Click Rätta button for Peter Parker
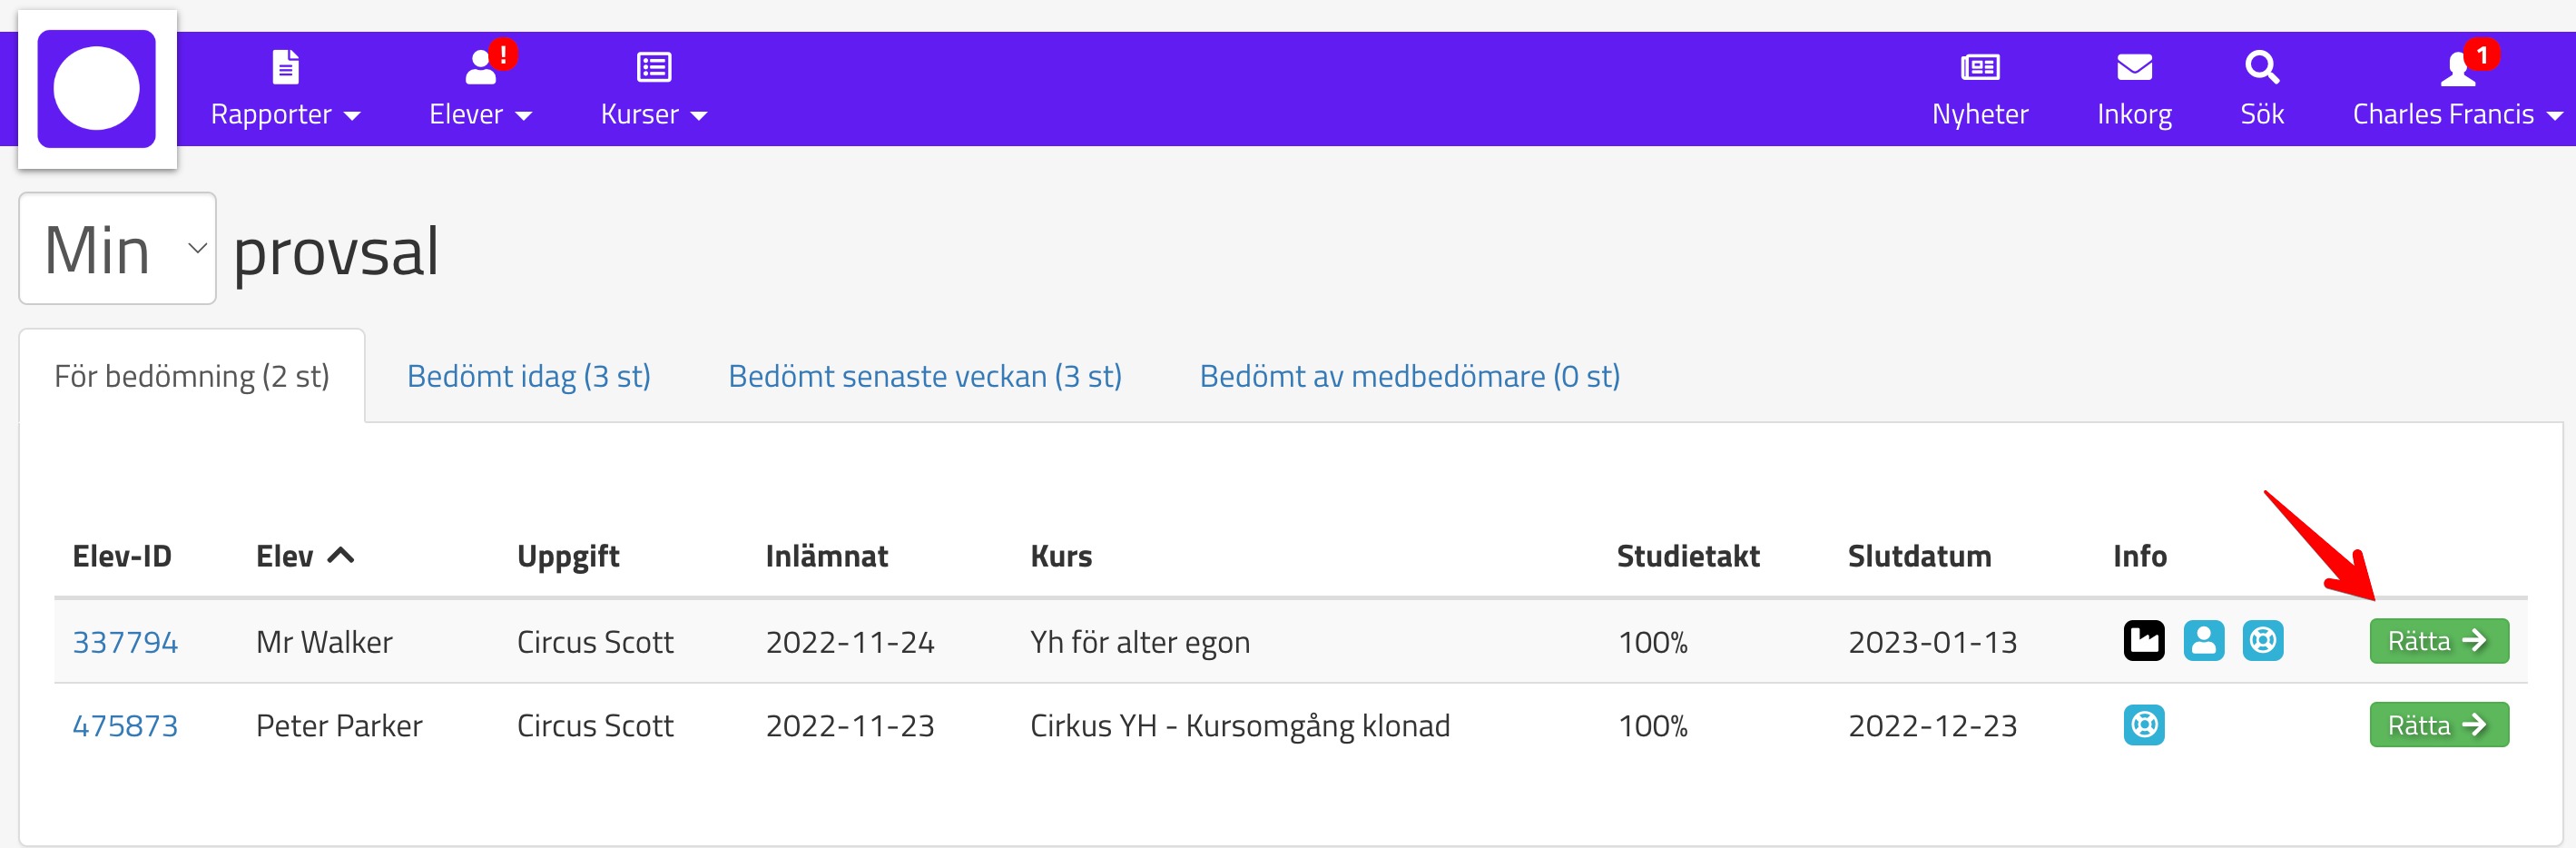Viewport: 2576px width, 848px height. click(2437, 725)
